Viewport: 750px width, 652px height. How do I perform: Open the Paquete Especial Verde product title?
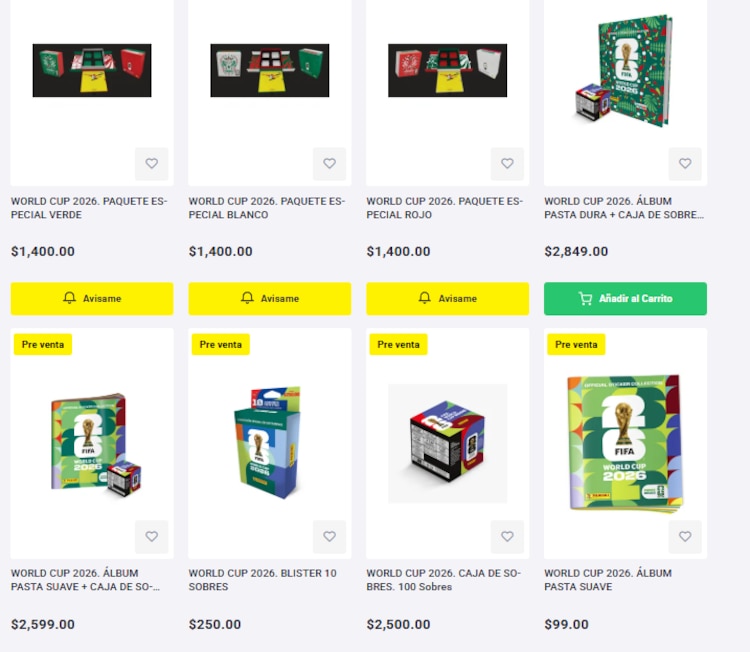coord(89,208)
